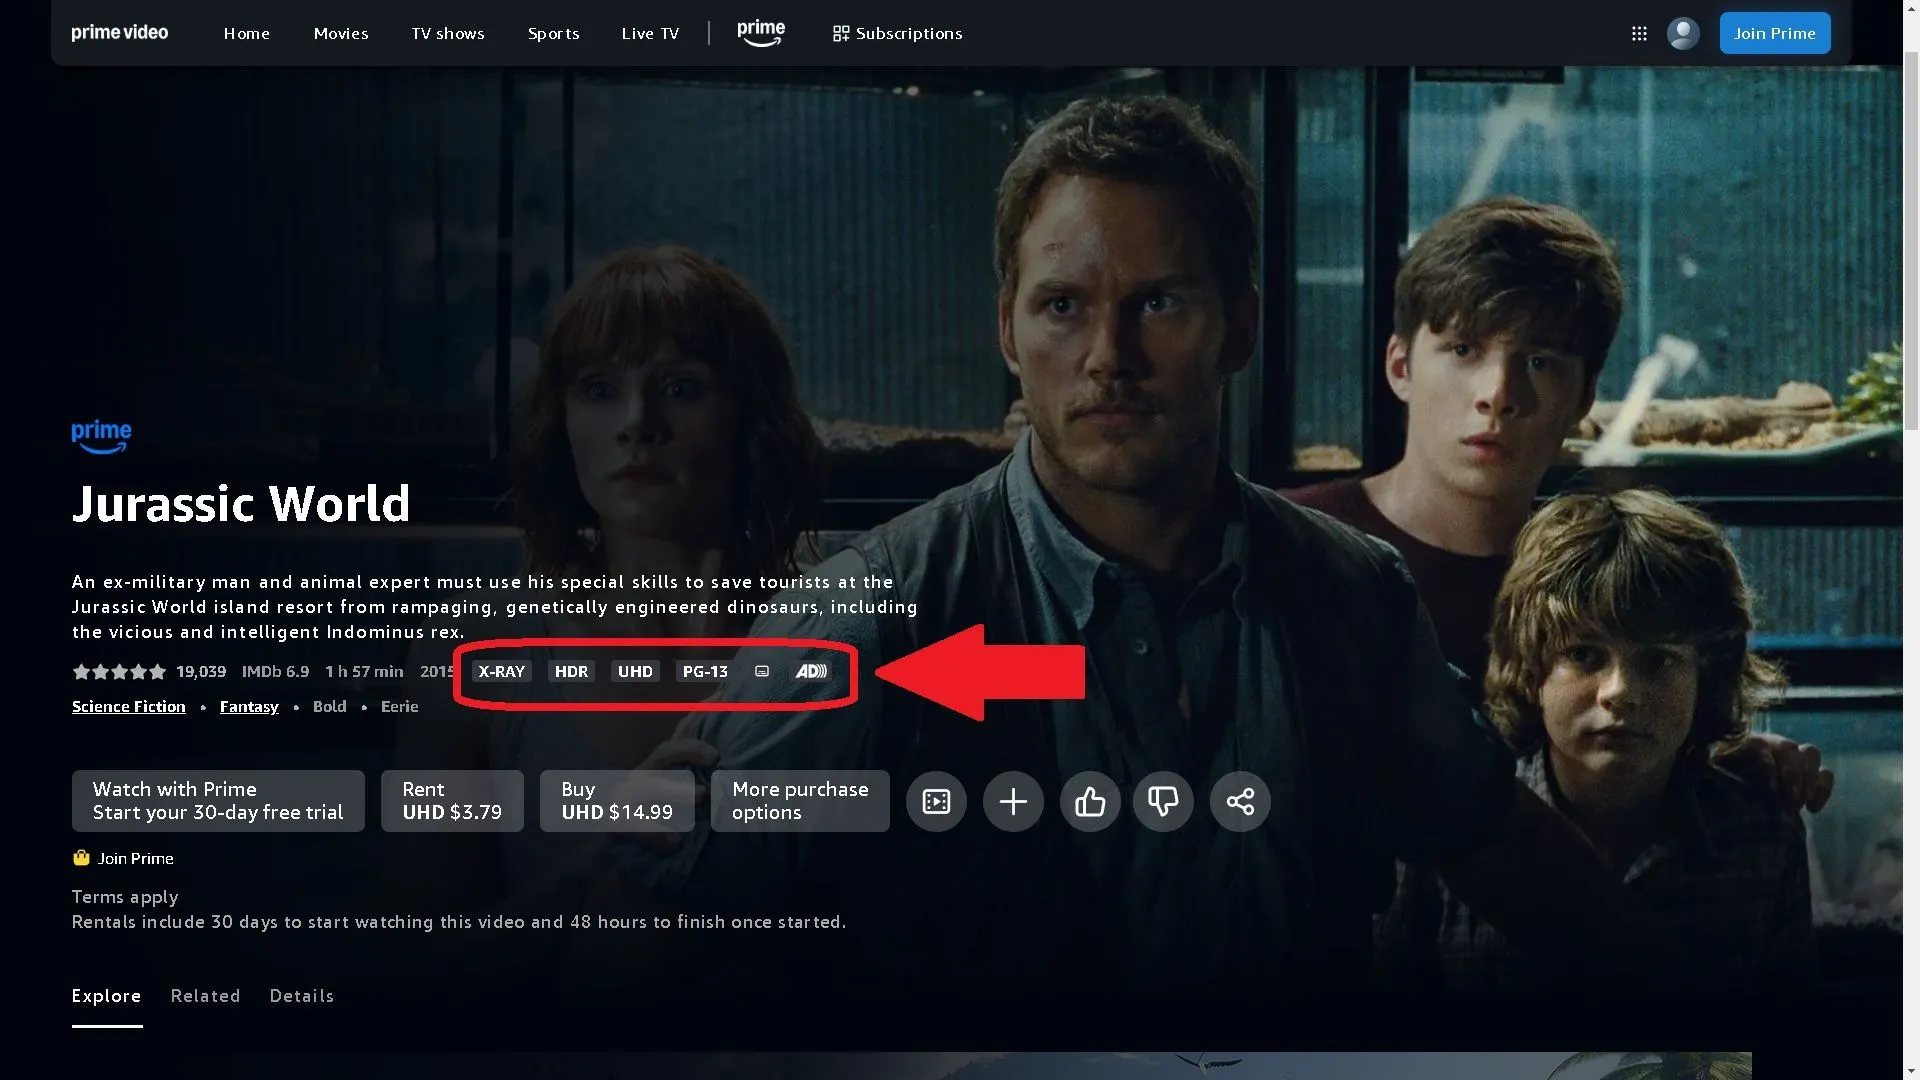Open Subscriptions navigation item
Viewport: 1920px width, 1080px height.
(x=897, y=33)
